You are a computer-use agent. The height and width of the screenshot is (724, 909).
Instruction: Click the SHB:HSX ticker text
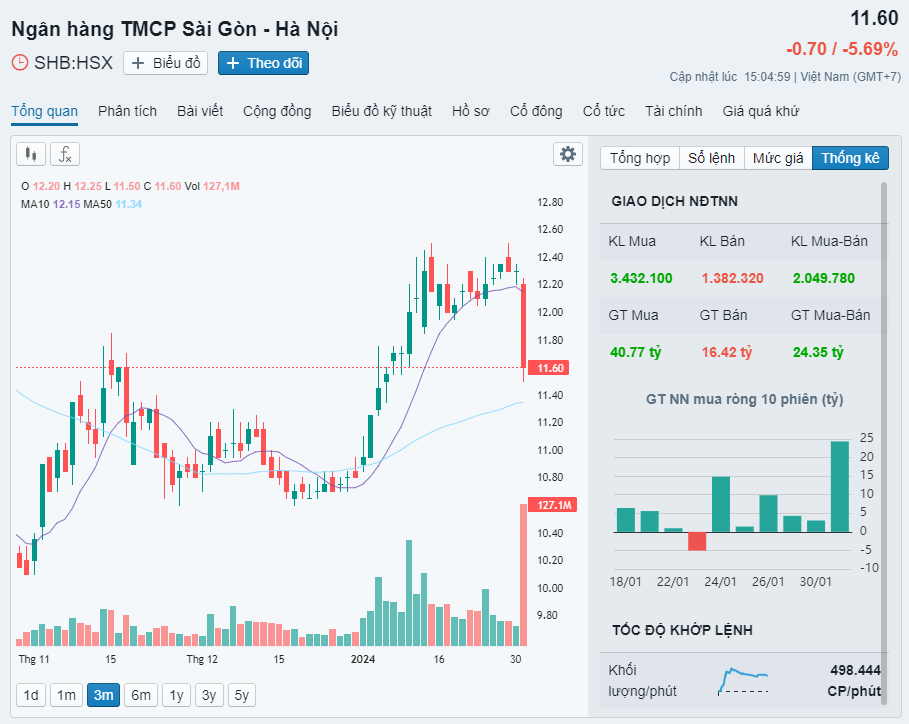73,63
